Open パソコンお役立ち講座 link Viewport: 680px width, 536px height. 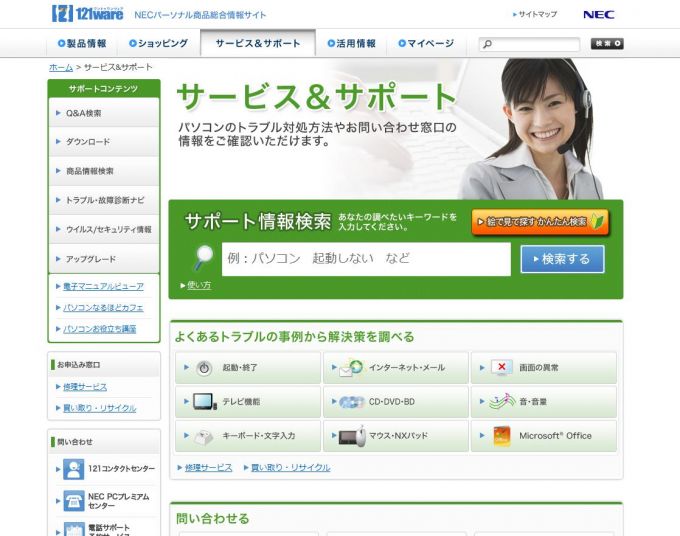tap(100, 329)
